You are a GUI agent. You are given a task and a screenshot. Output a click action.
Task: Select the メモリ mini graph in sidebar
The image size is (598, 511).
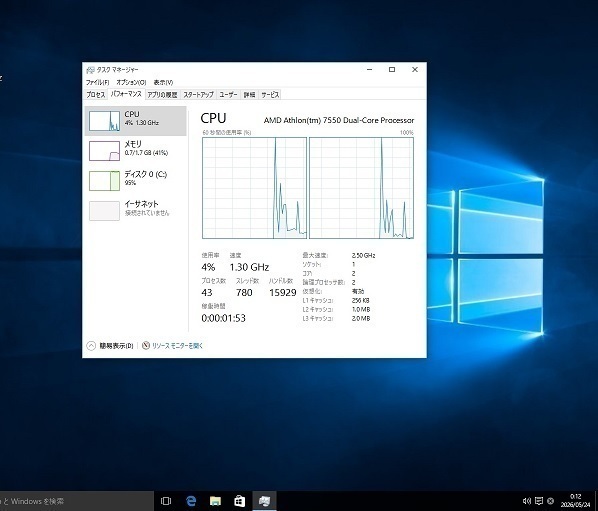pyautogui.click(x=104, y=151)
